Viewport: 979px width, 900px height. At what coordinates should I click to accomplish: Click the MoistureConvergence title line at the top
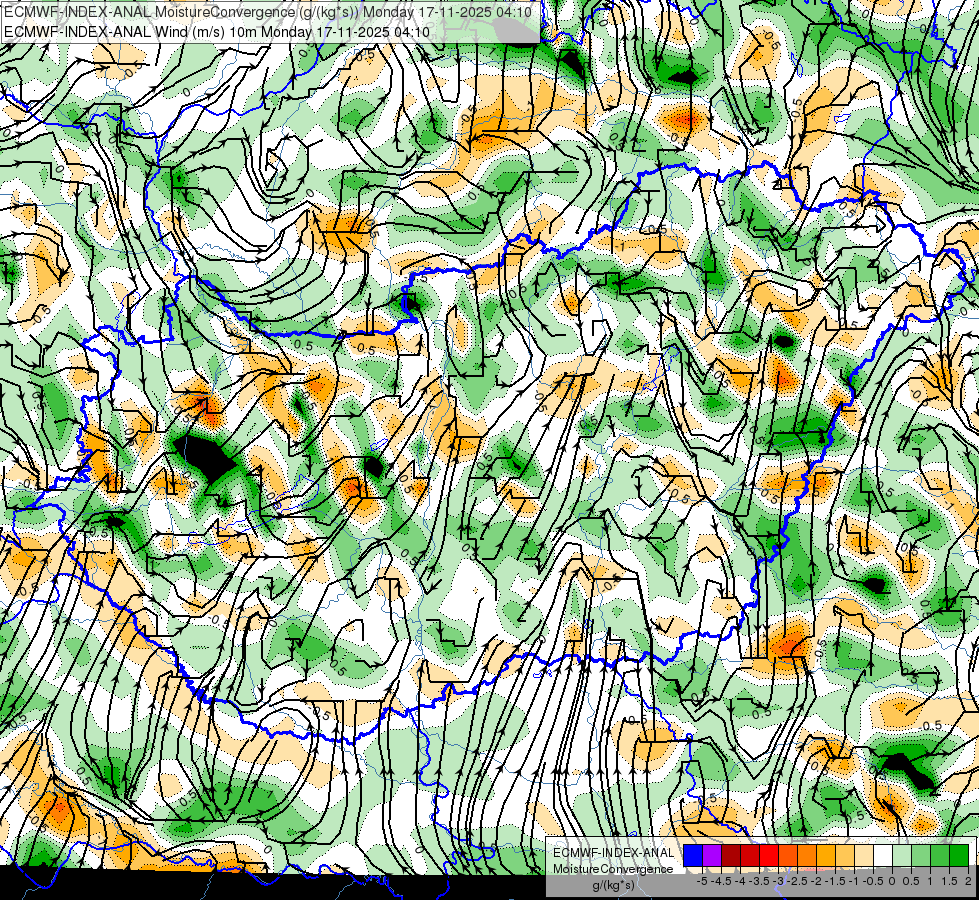(268, 12)
